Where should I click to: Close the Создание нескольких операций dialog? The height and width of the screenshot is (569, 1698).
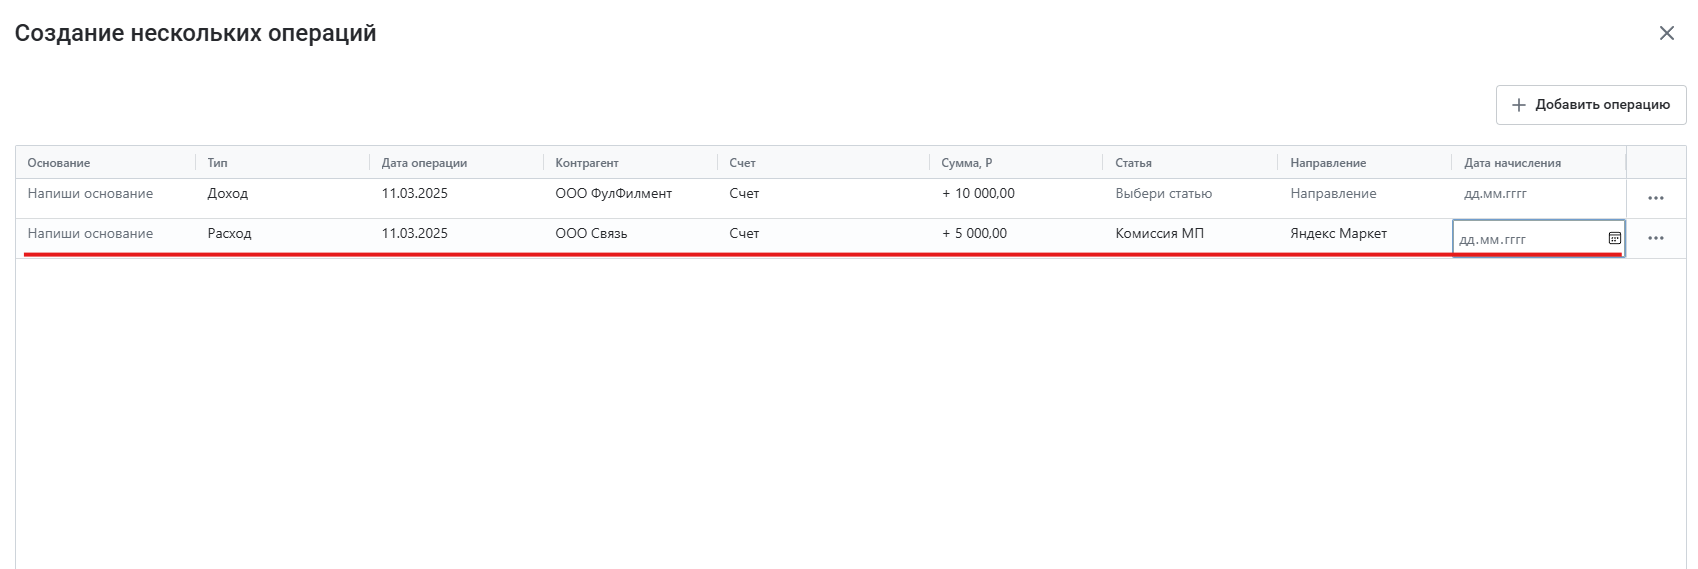[1666, 33]
